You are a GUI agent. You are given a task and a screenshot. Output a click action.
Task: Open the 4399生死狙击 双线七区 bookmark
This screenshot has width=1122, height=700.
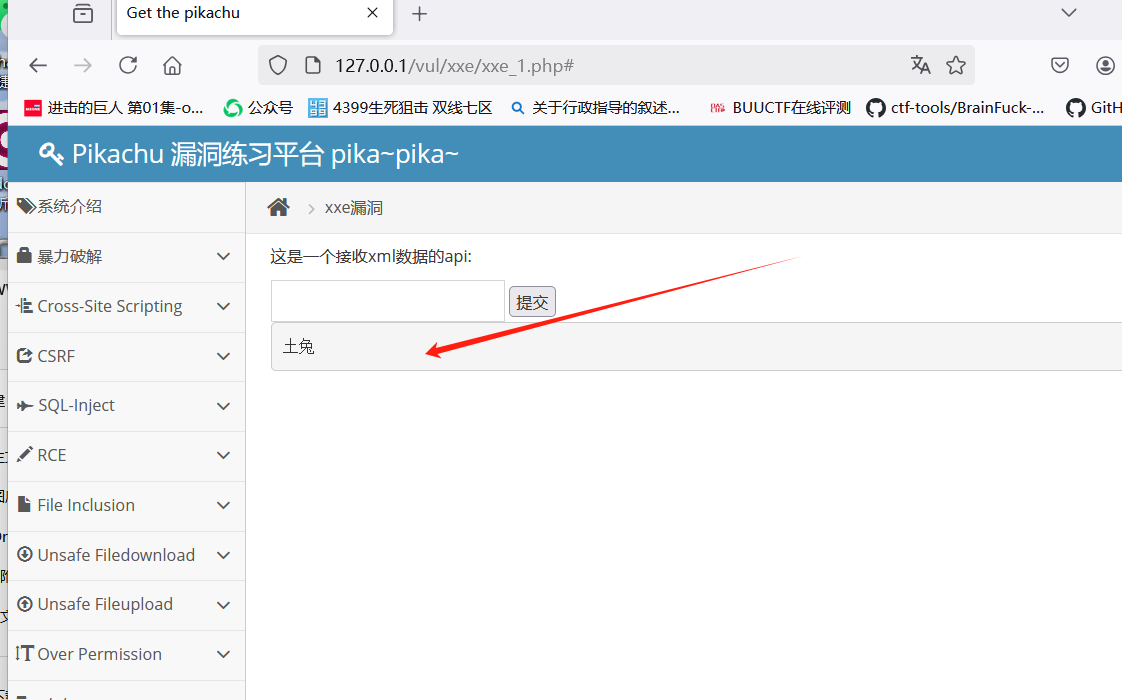(401, 108)
